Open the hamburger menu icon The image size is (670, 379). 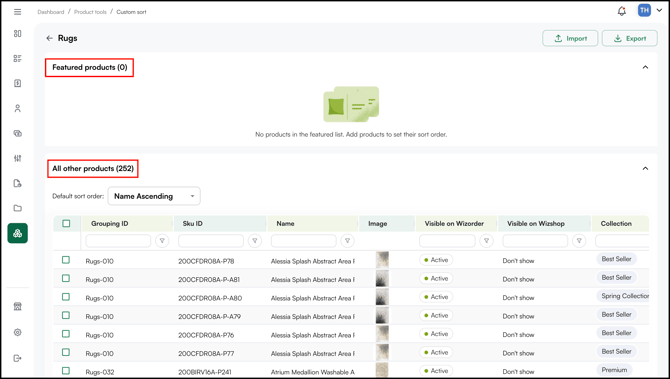(18, 12)
